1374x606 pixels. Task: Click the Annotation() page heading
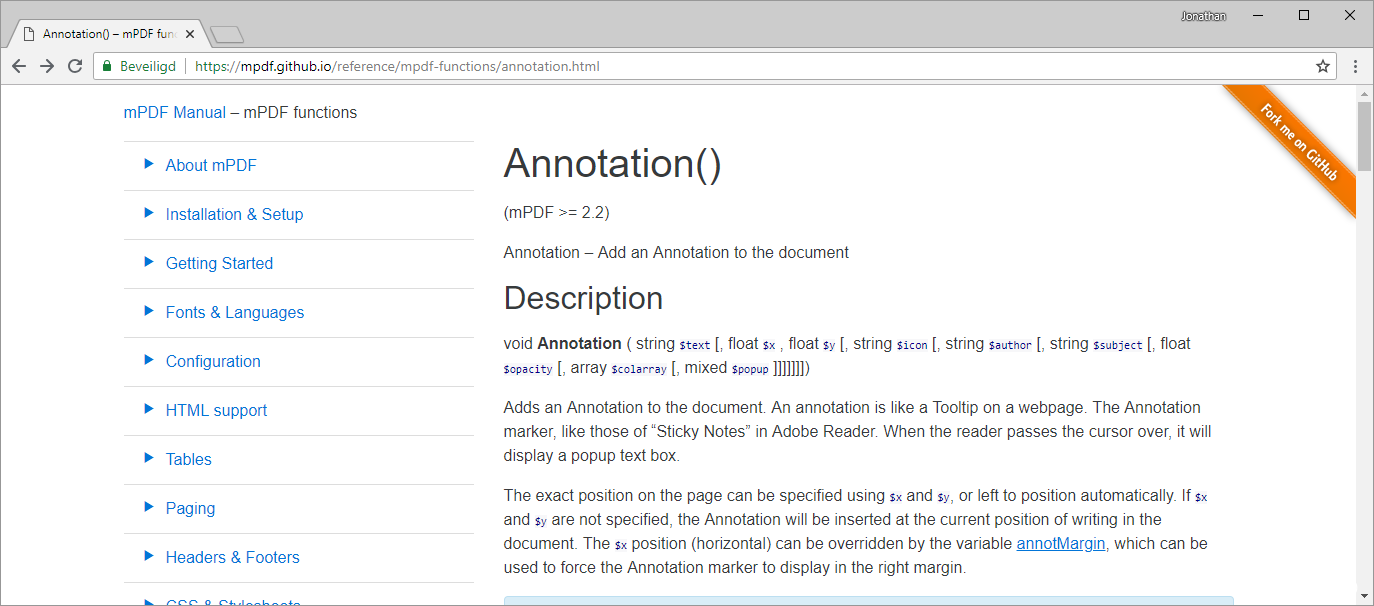pyautogui.click(x=612, y=164)
